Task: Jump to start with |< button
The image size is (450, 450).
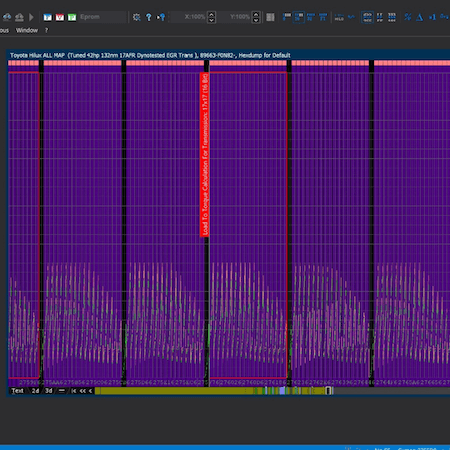Action: click(74, 391)
